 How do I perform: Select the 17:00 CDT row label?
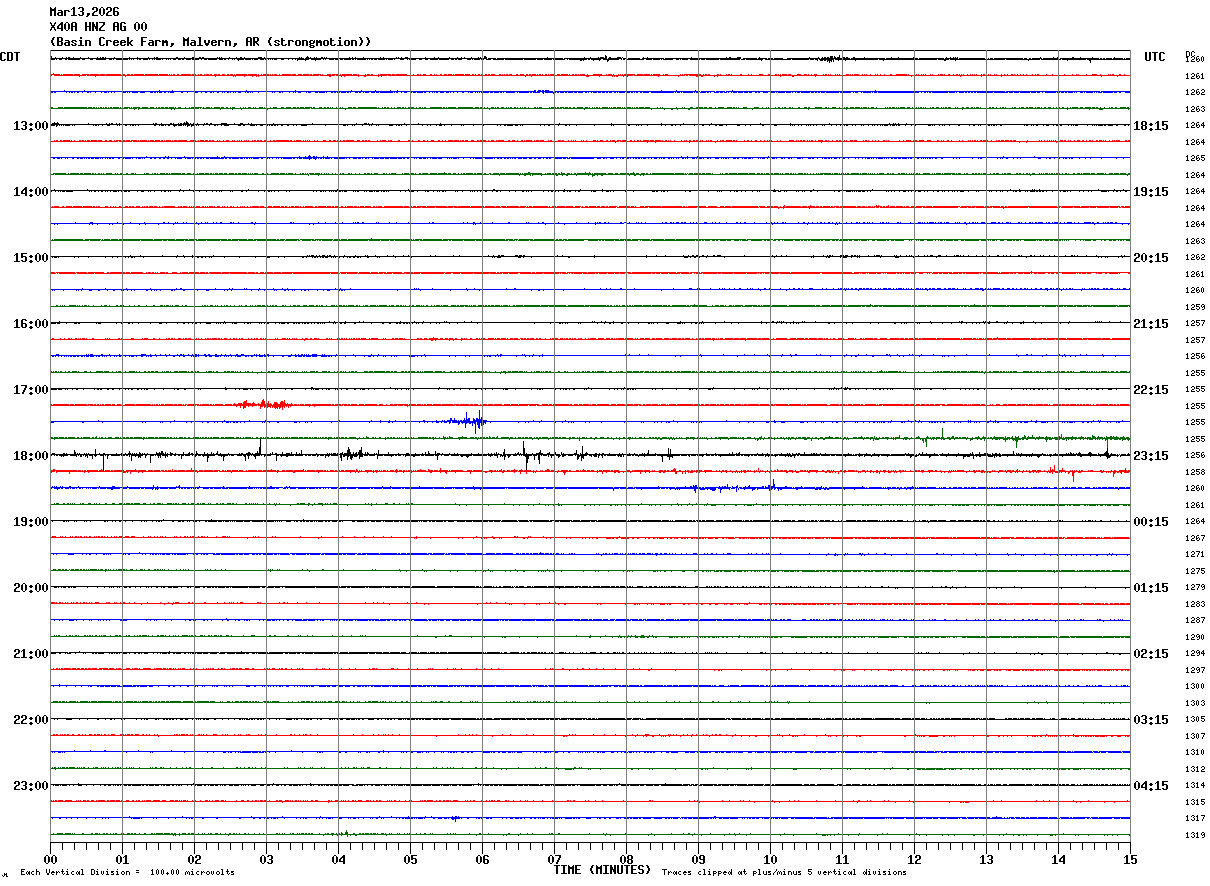pos(31,390)
